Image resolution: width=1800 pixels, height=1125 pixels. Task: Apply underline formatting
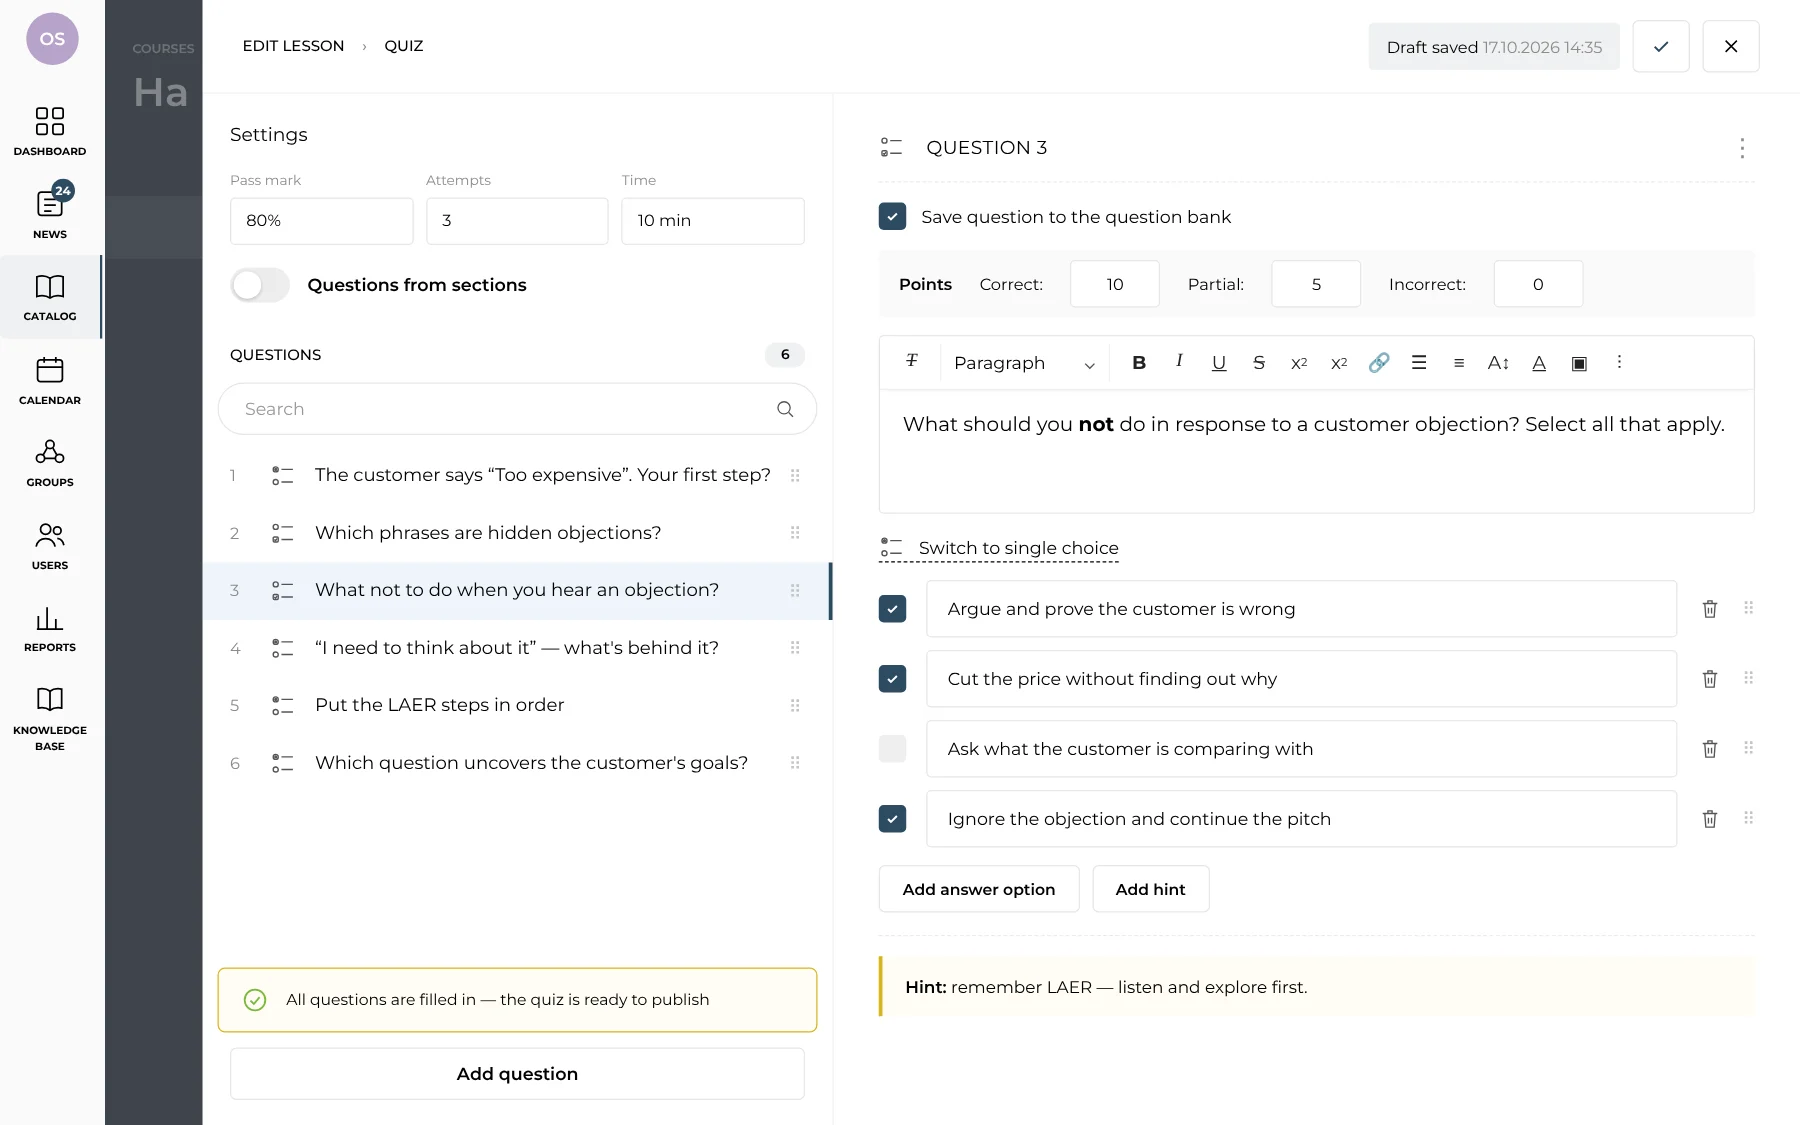(1218, 363)
